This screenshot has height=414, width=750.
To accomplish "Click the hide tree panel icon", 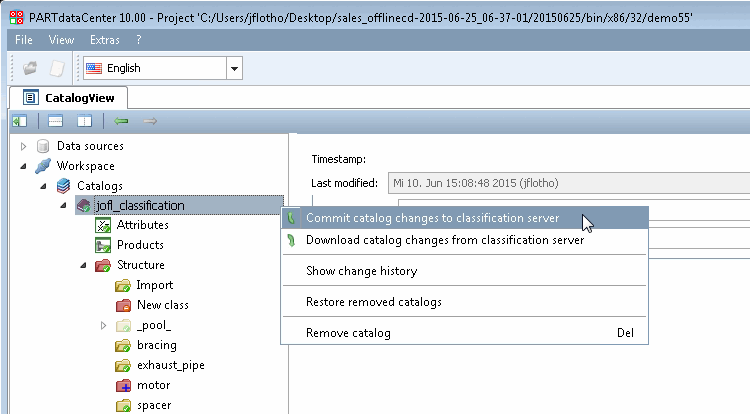I will click(x=20, y=121).
